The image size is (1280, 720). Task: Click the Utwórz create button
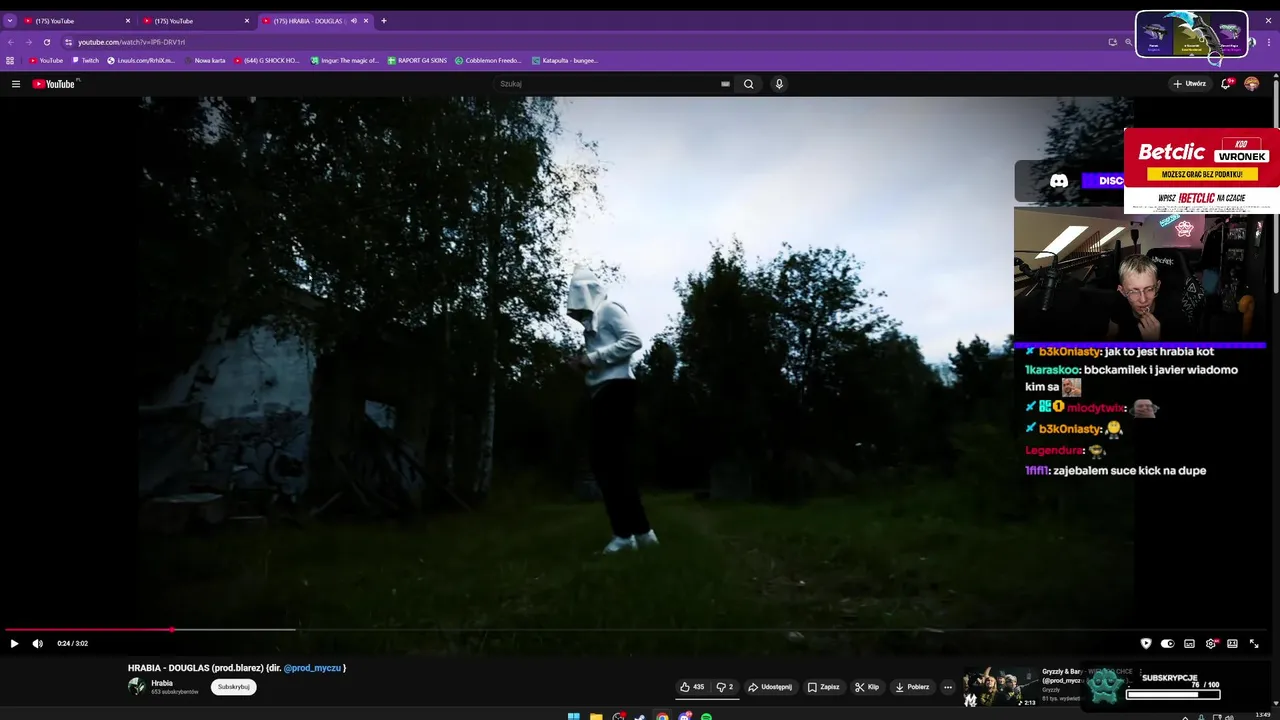pyautogui.click(x=1189, y=84)
